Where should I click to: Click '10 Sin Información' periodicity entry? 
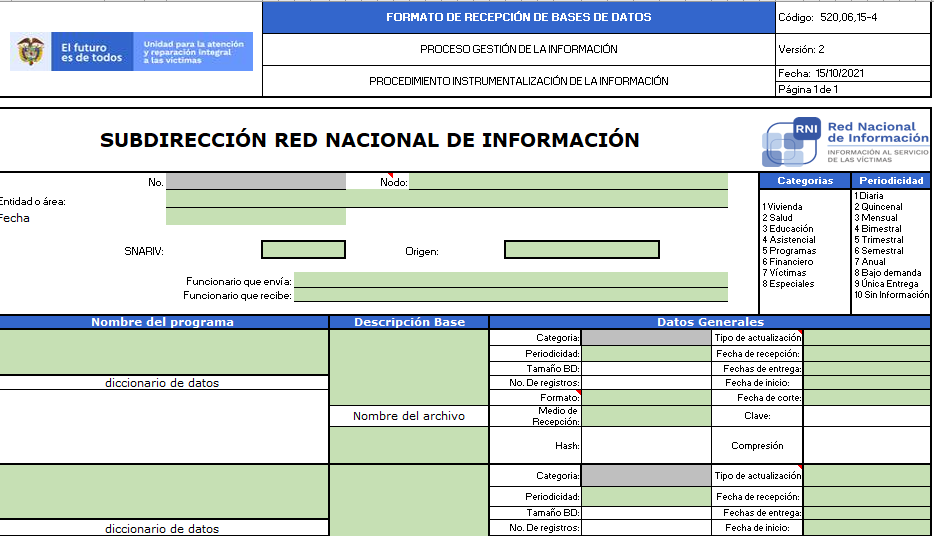tap(891, 295)
